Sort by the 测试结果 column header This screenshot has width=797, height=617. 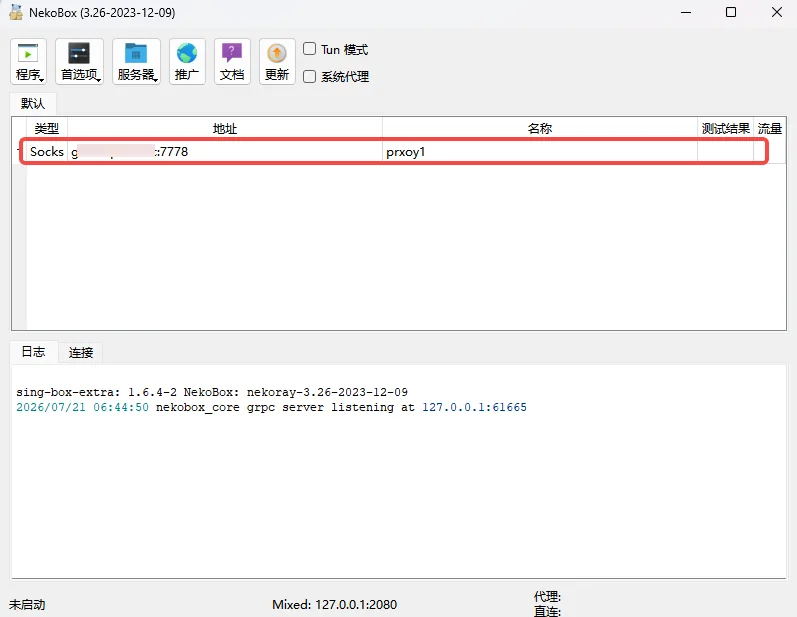725,128
